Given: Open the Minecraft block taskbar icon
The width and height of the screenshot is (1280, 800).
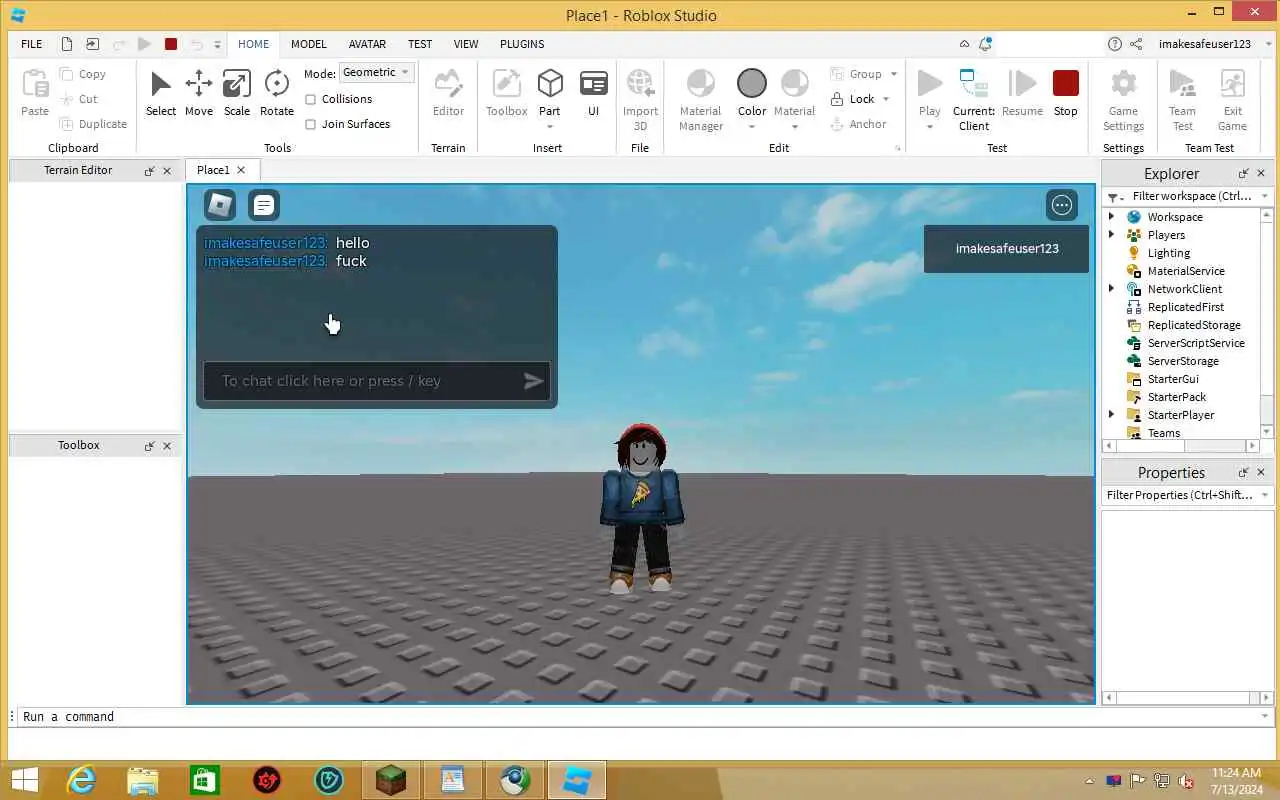Looking at the screenshot, I should click(x=391, y=780).
